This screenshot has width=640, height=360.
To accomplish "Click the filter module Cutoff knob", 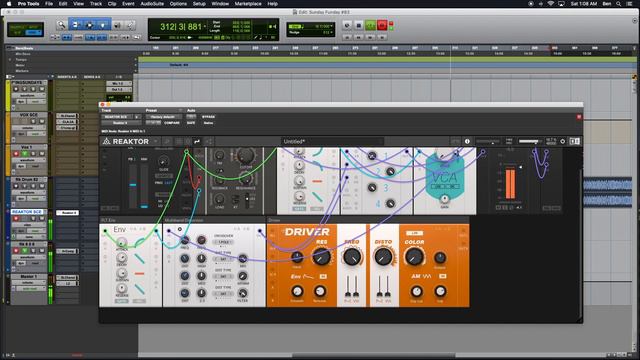I will coord(246,156).
